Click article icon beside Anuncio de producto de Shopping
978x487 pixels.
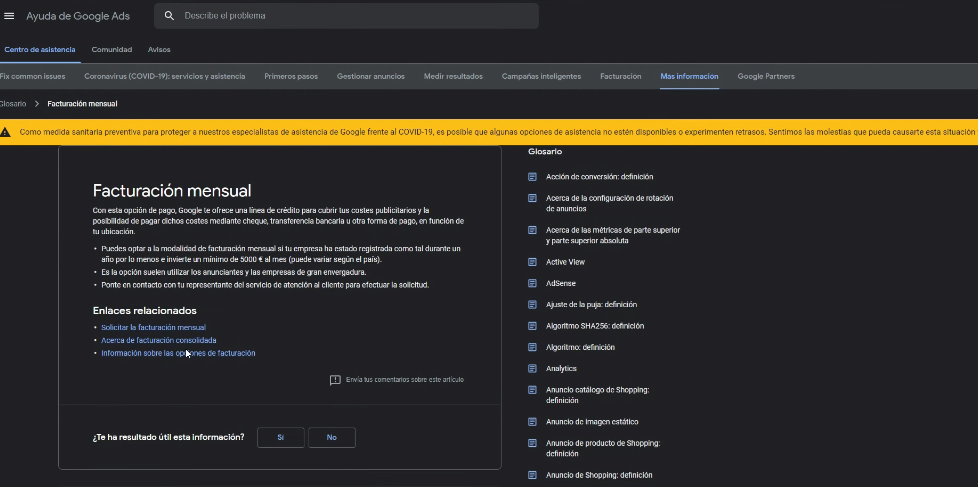click(x=532, y=443)
